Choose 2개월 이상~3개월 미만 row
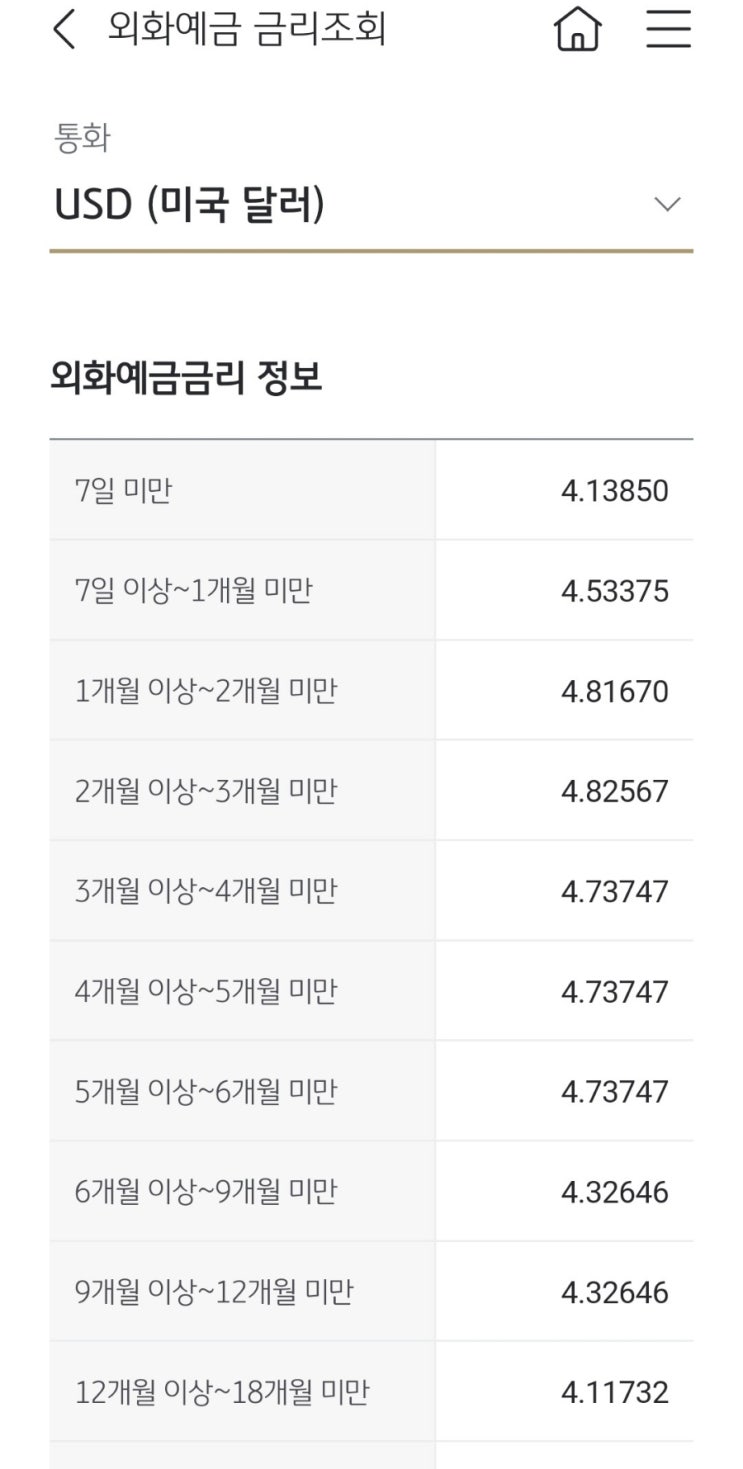This screenshot has height=1469, width=743. 206,791
